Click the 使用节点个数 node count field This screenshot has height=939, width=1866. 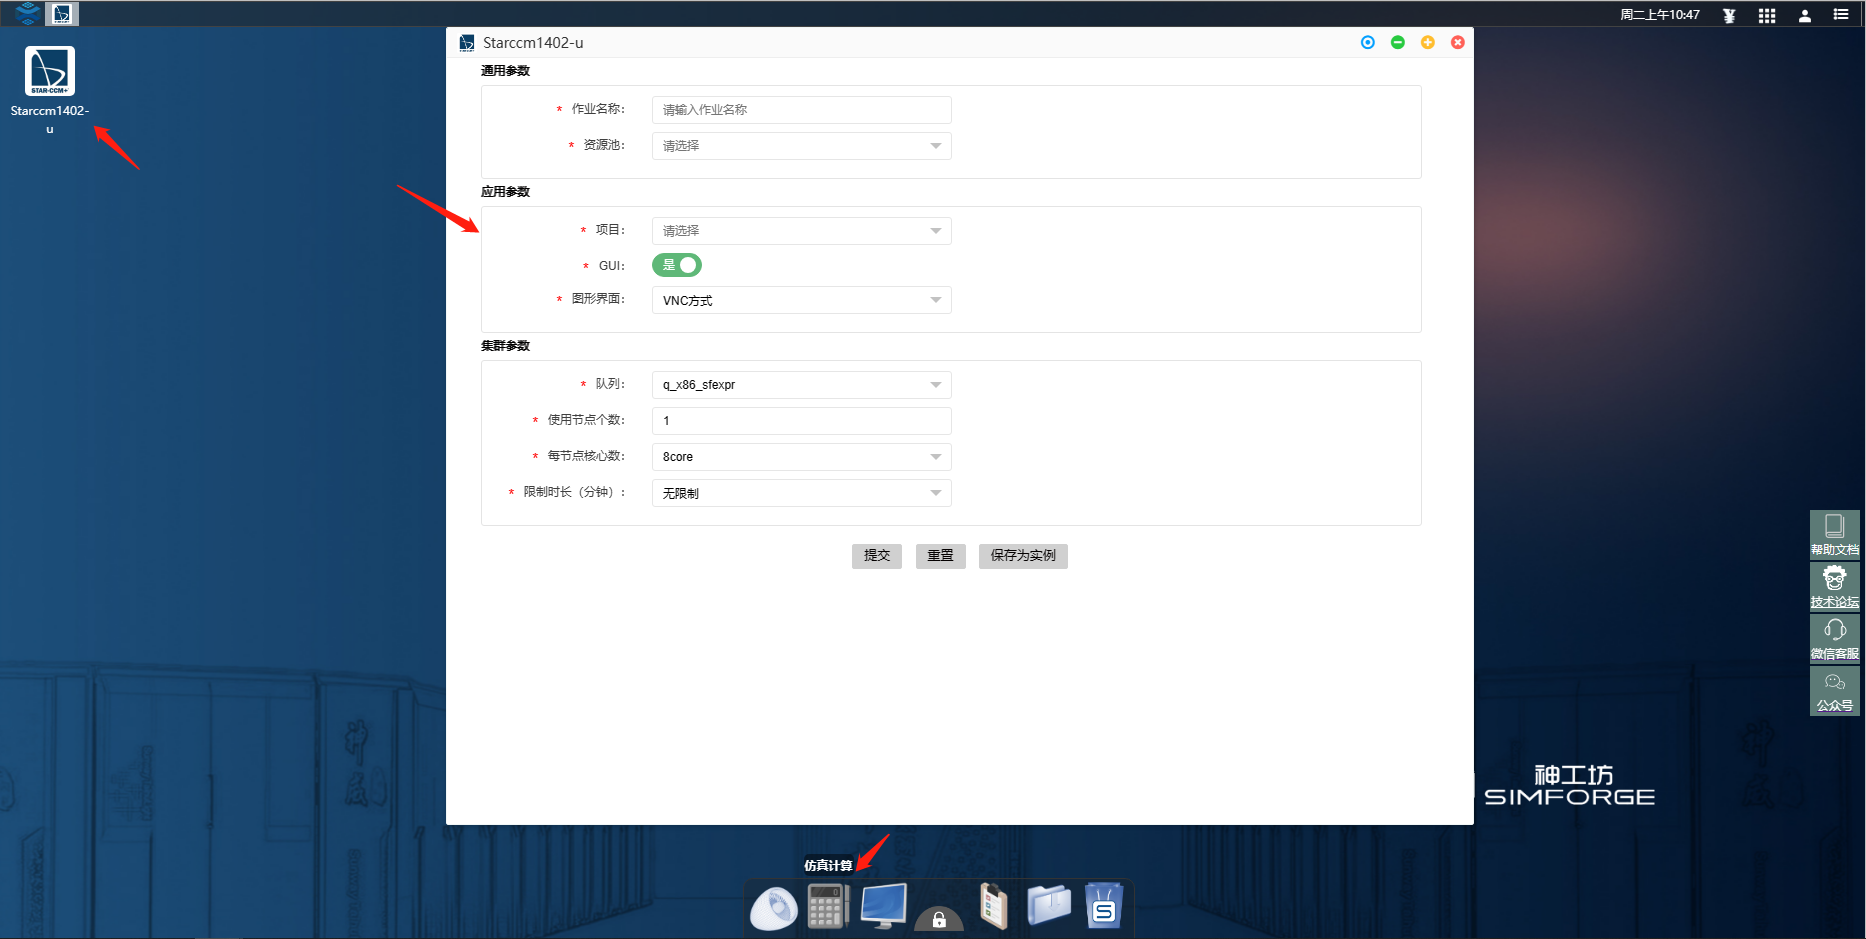[801, 421]
